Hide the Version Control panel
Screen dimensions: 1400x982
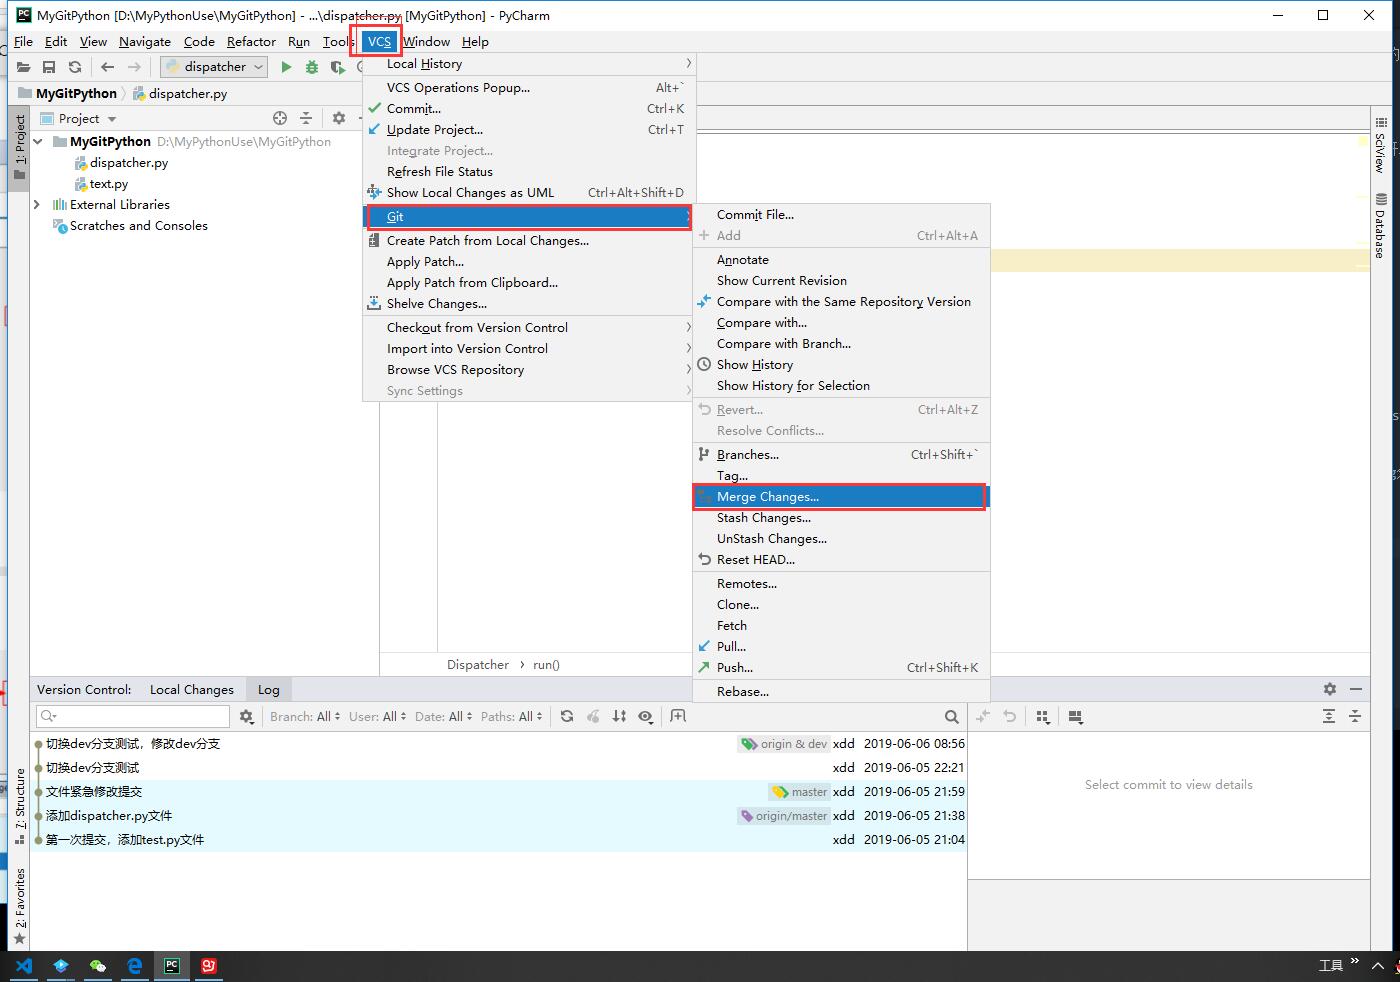point(1356,689)
